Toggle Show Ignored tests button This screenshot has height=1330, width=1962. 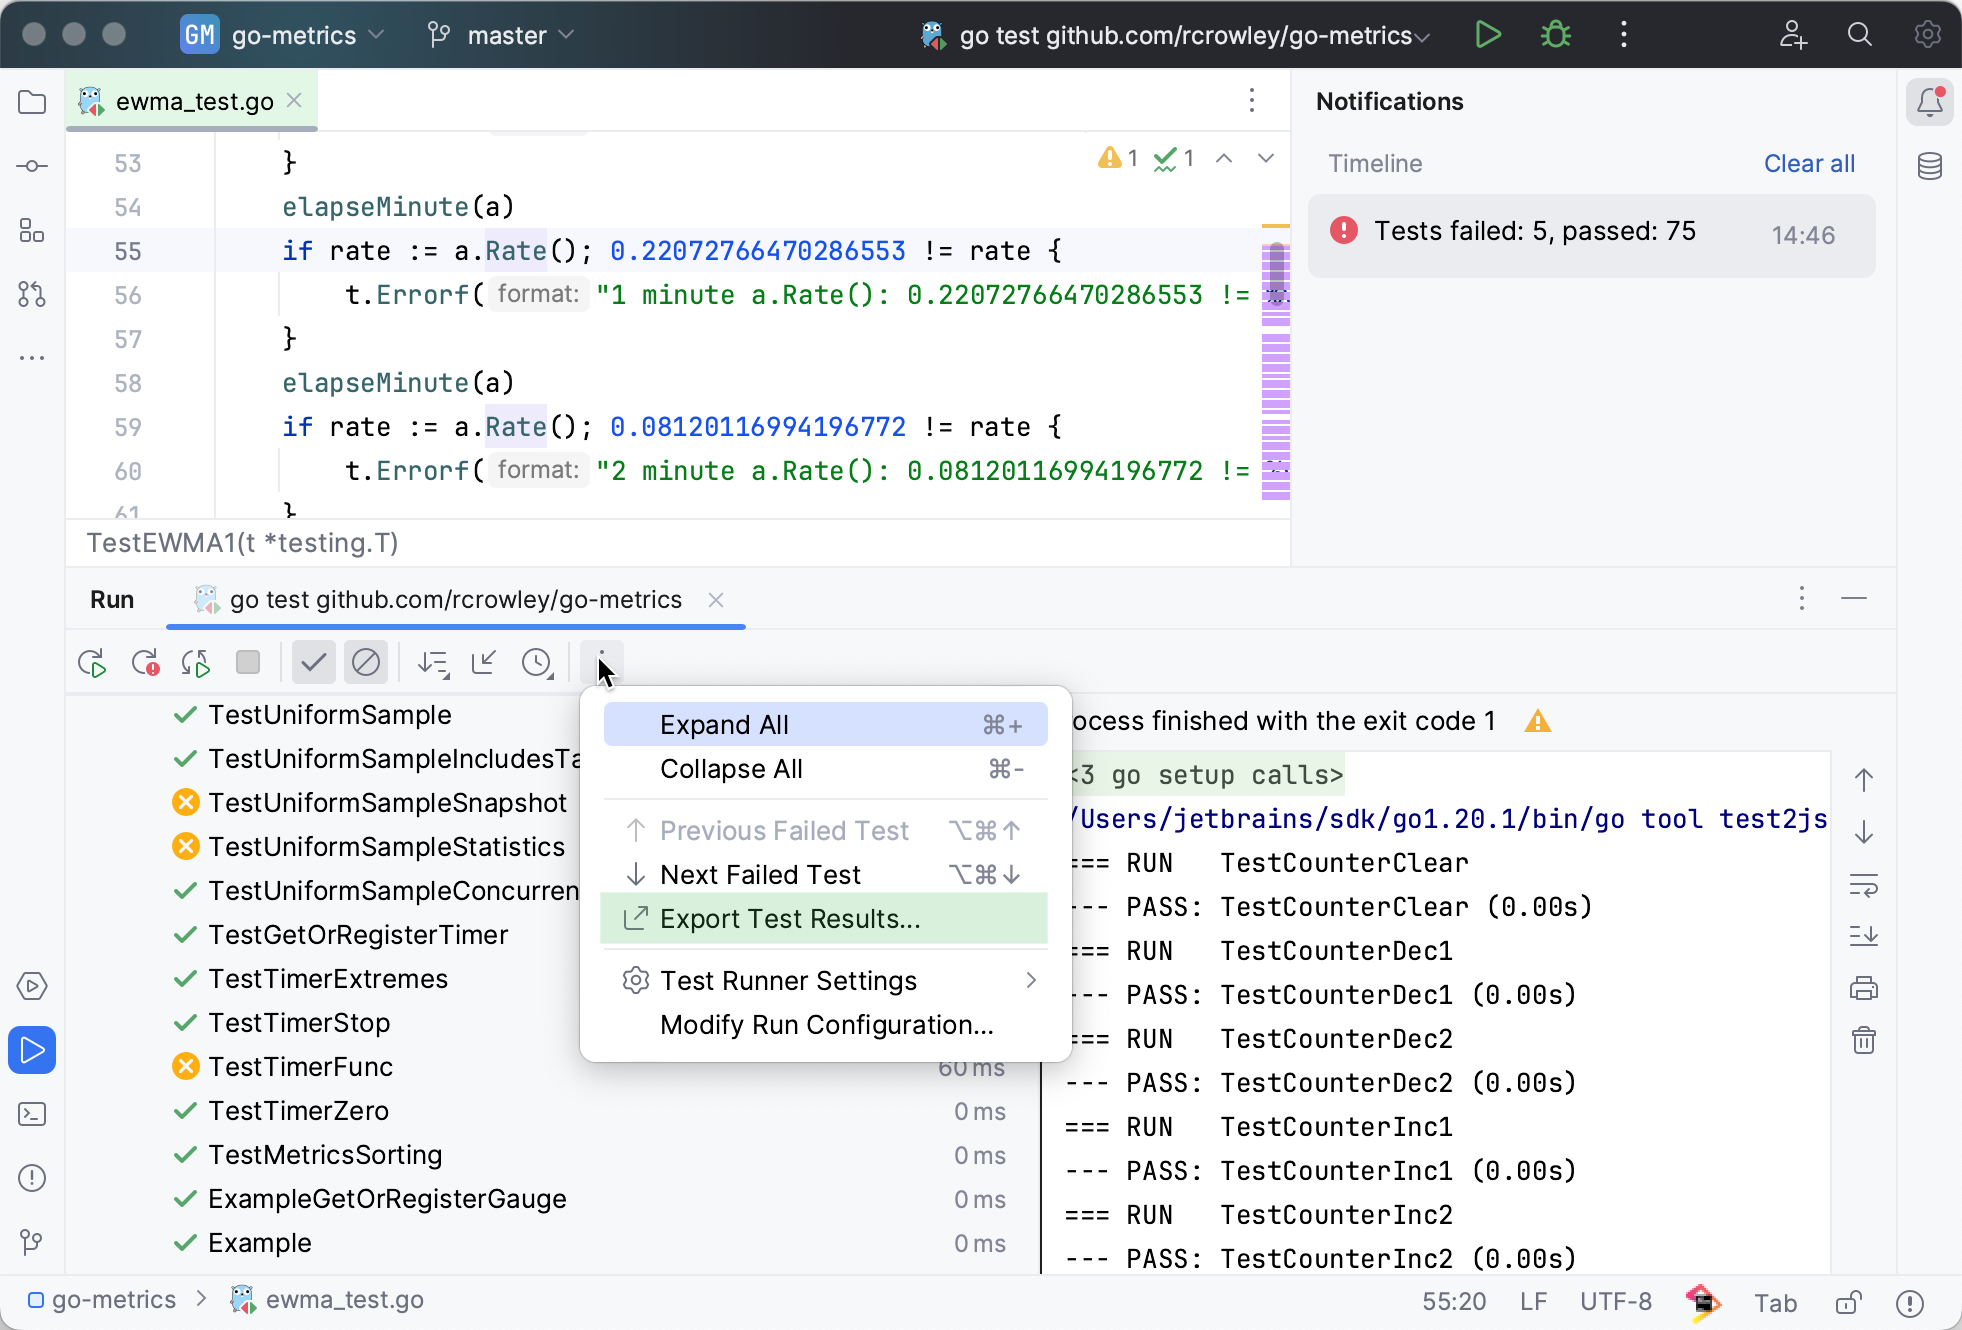coord(366,663)
